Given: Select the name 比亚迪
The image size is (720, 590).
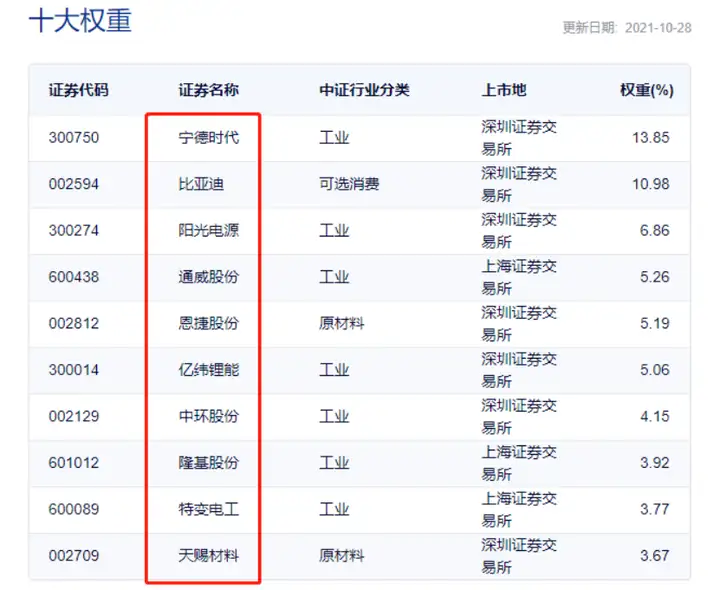Looking at the screenshot, I should (x=201, y=184).
